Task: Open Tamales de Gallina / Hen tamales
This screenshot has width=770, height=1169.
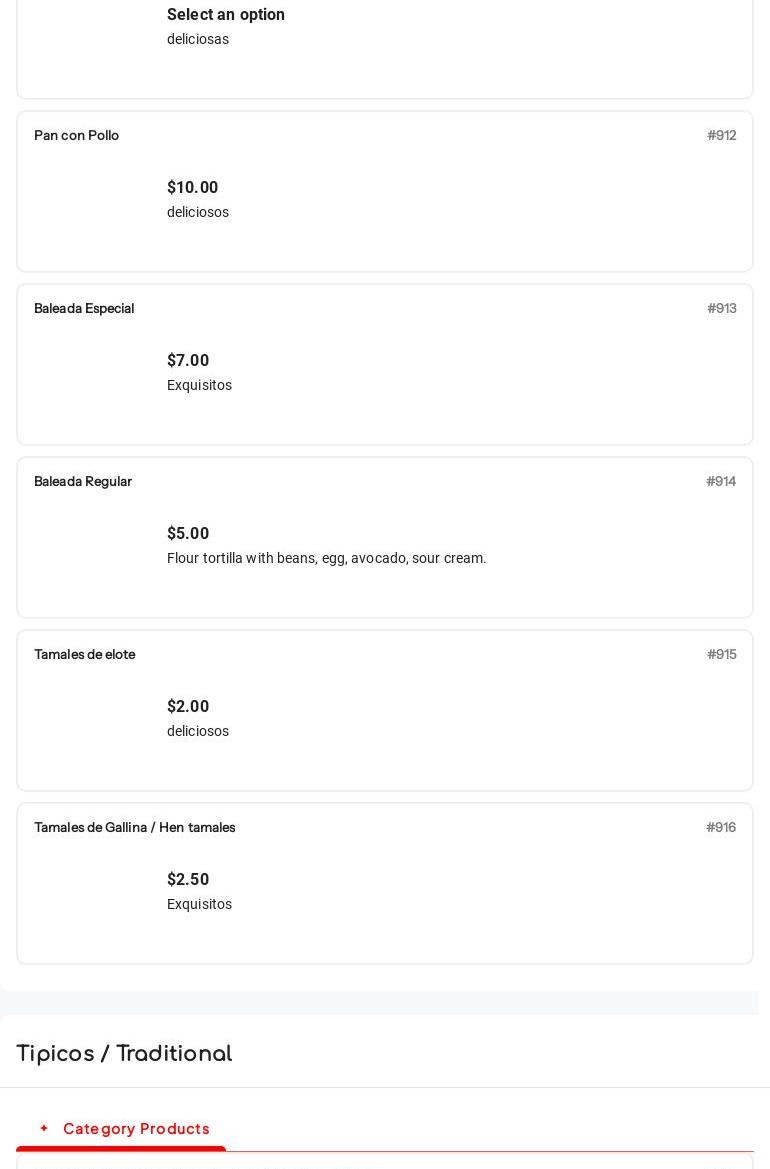Action: [135, 827]
